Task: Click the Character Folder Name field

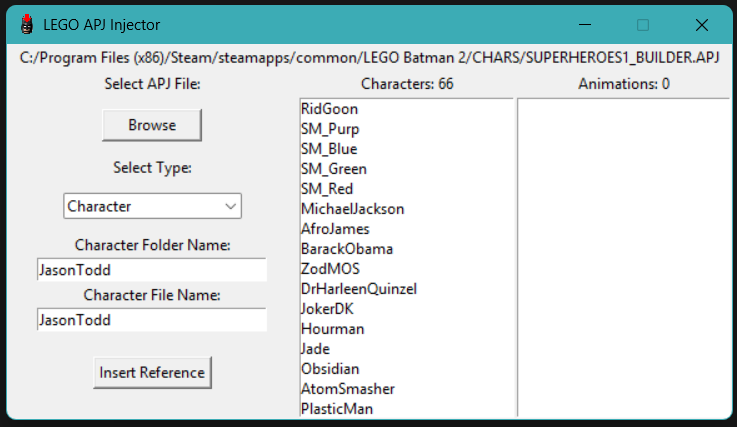Action: (152, 270)
